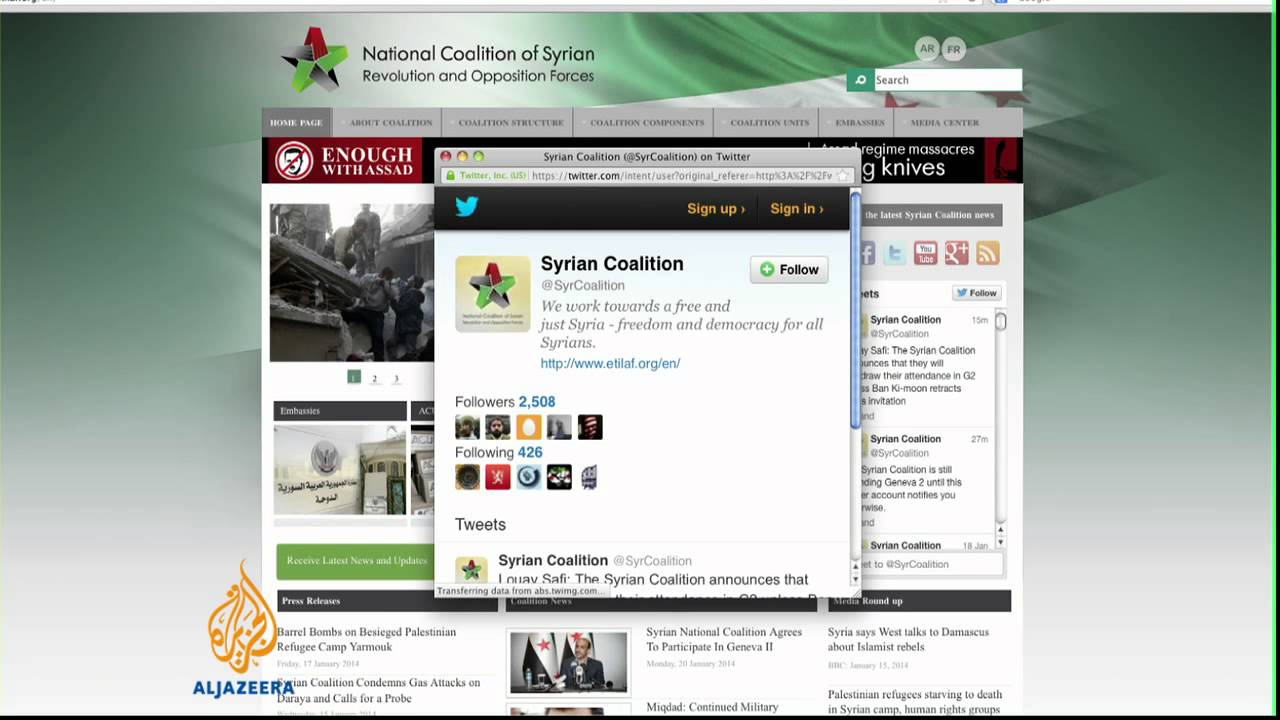The height and width of the screenshot is (720, 1280).
Task: Click the RSS feed icon
Action: (988, 253)
